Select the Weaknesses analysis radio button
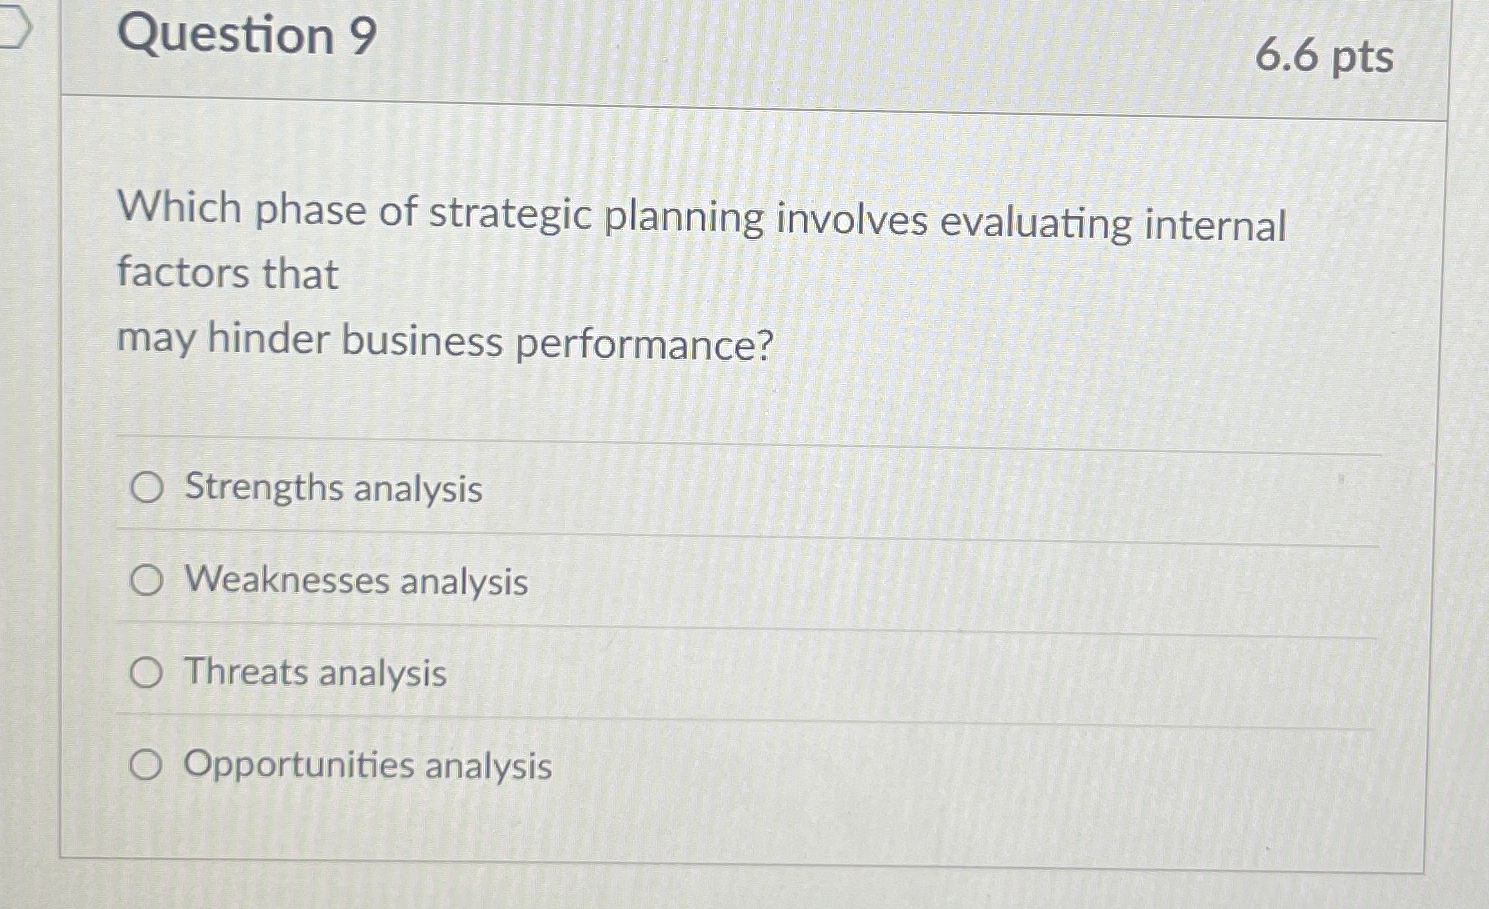The height and width of the screenshot is (909, 1489). coord(147,581)
